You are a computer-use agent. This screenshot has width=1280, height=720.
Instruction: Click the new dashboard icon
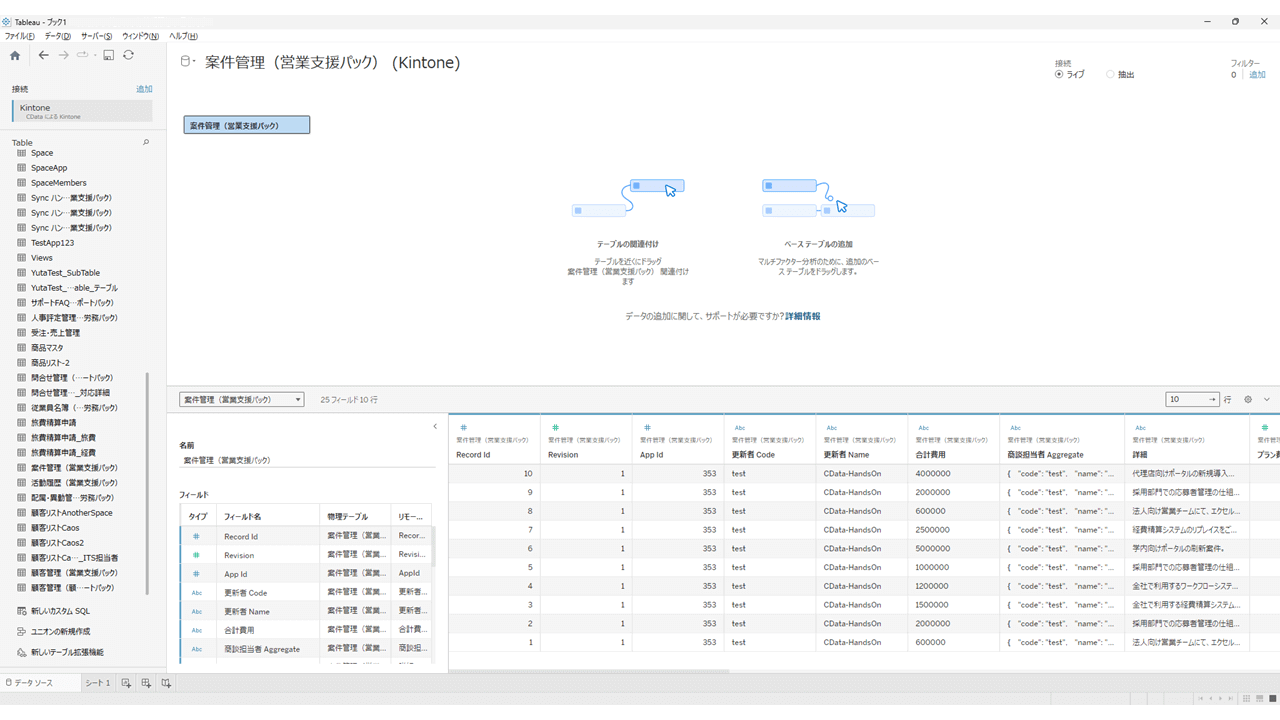point(146,683)
